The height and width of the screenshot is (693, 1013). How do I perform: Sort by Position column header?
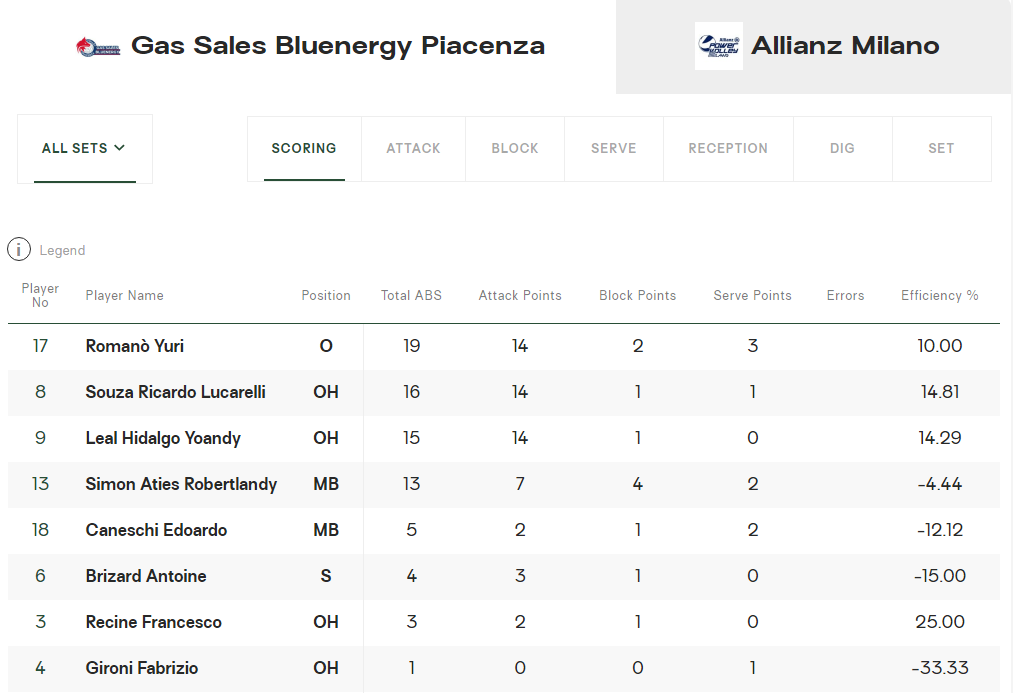326,295
